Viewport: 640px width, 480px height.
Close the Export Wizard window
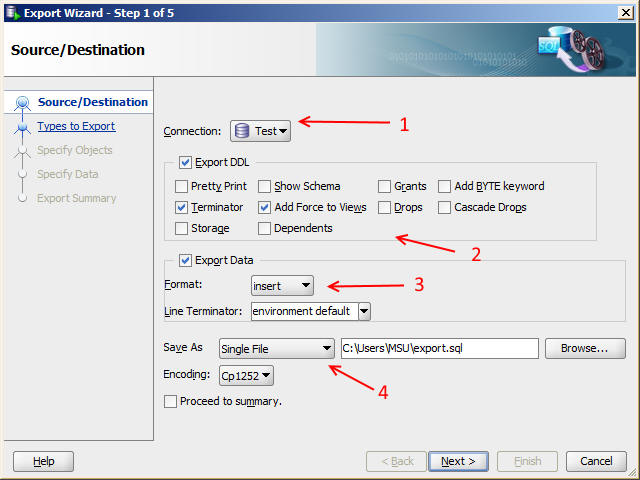point(626,13)
